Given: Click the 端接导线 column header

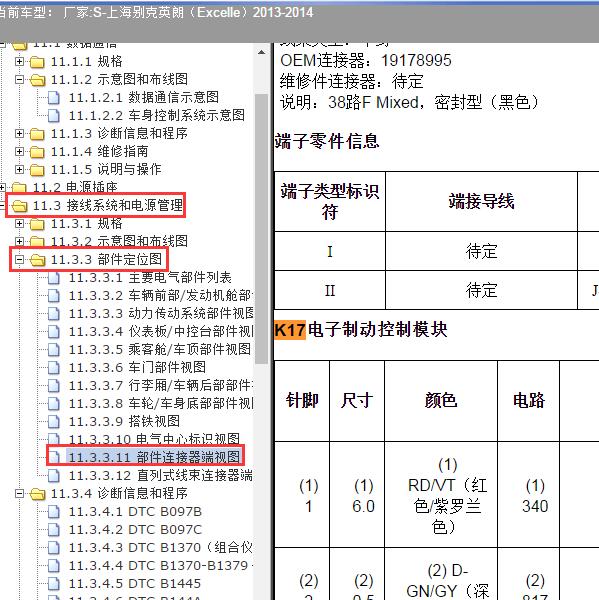Looking at the screenshot, I should tap(481, 202).
